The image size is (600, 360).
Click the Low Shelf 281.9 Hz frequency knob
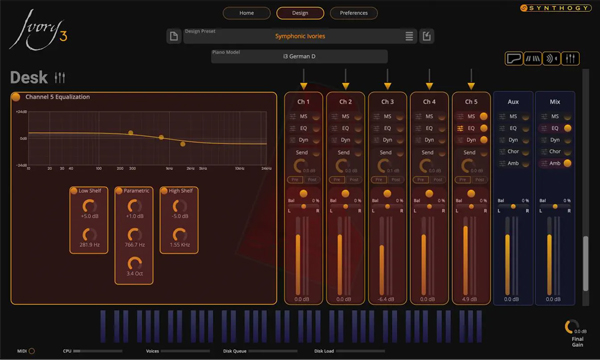point(89,235)
